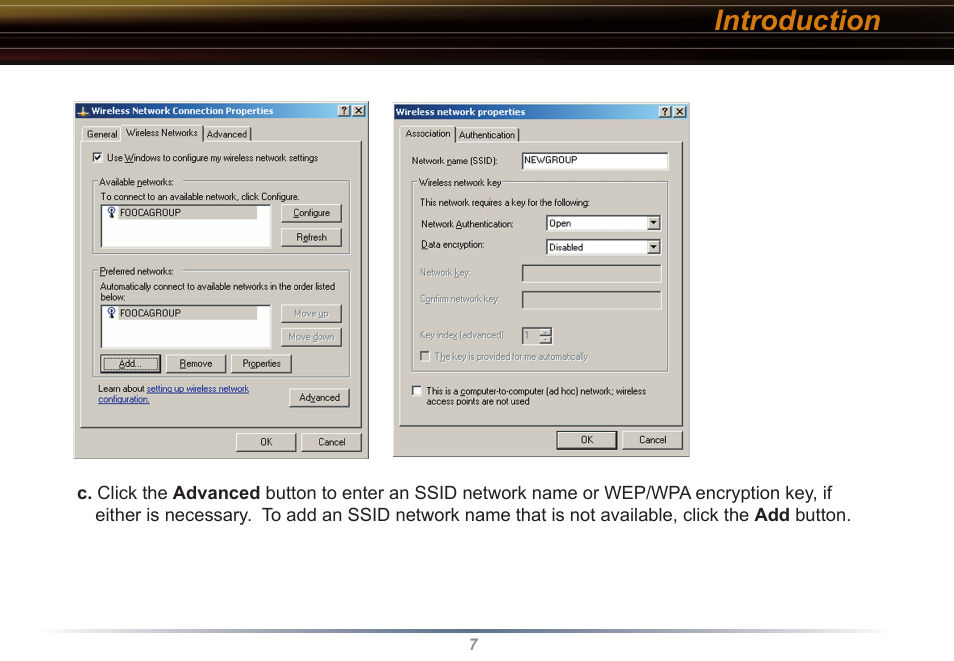
Task: Switch to the General tab
Action: 102,134
